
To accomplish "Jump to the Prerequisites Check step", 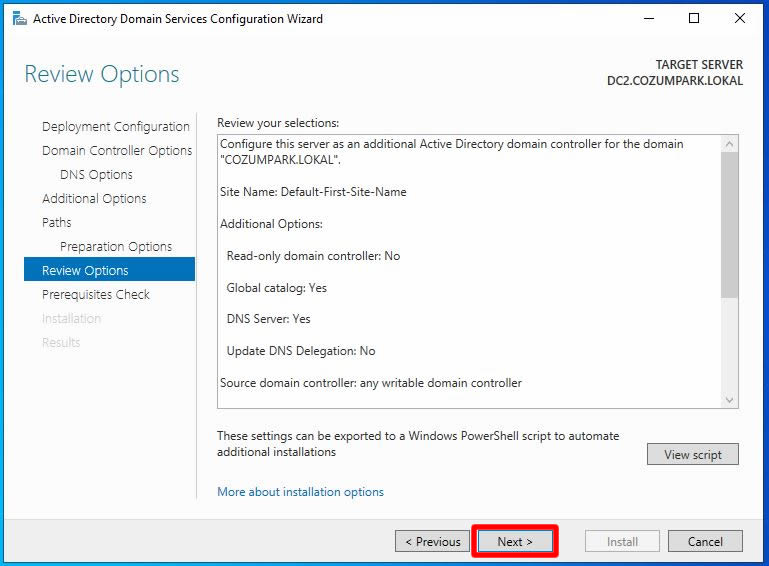I will [96, 295].
